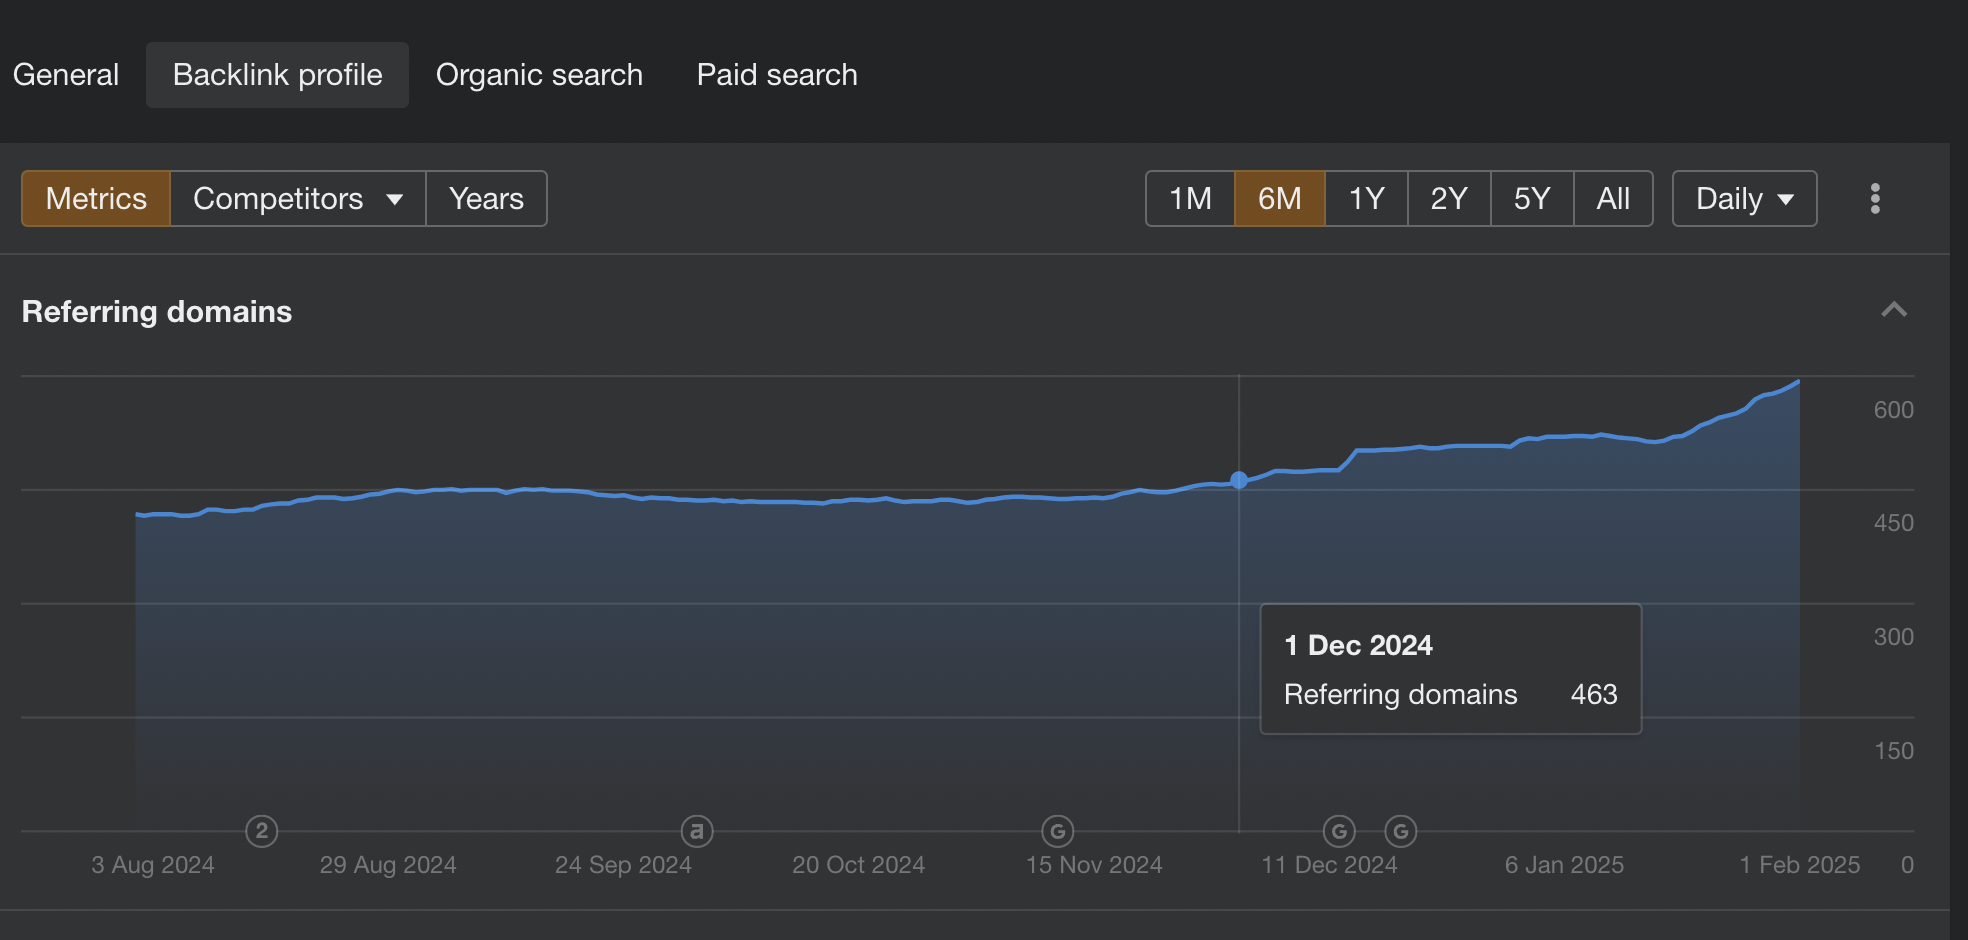1968x940 pixels.
Task: Open the Daily interval dropdown
Action: coord(1744,198)
